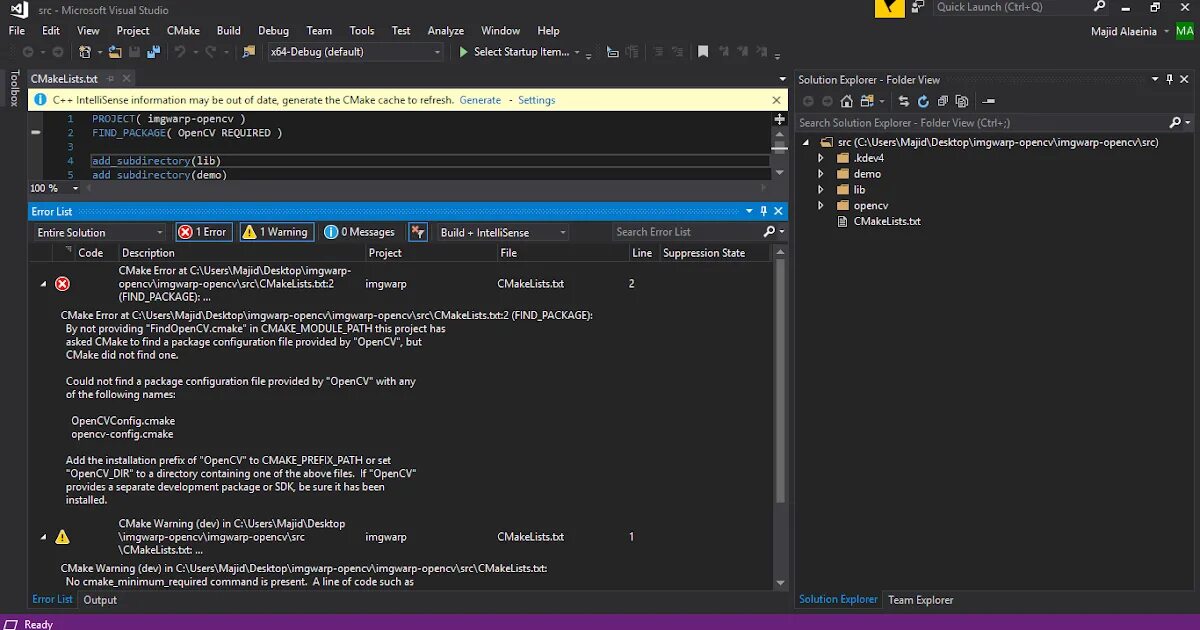Start debugging with green play arrow

[x=463, y=52]
